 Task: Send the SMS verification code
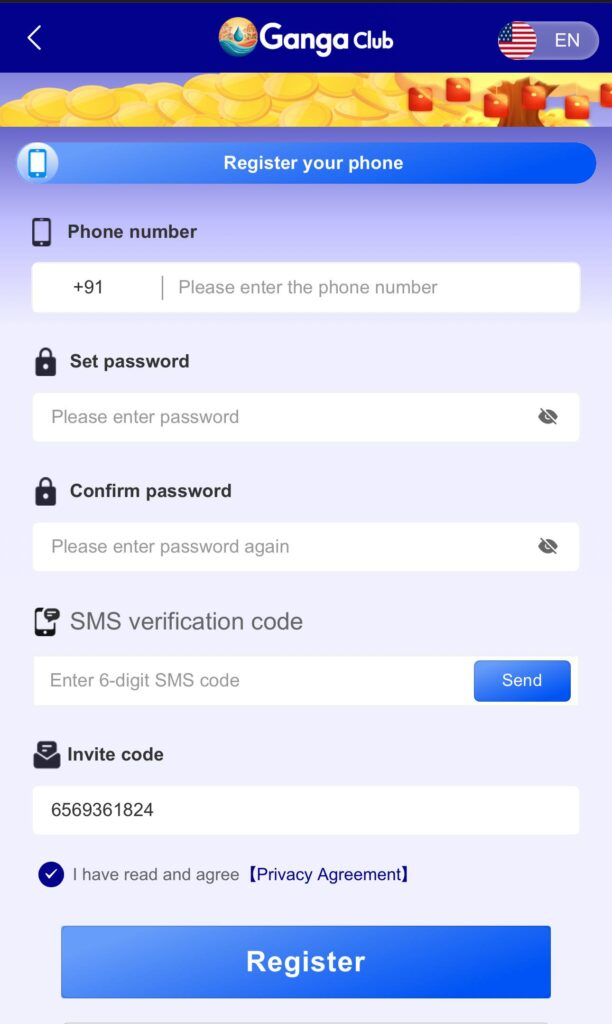point(522,681)
